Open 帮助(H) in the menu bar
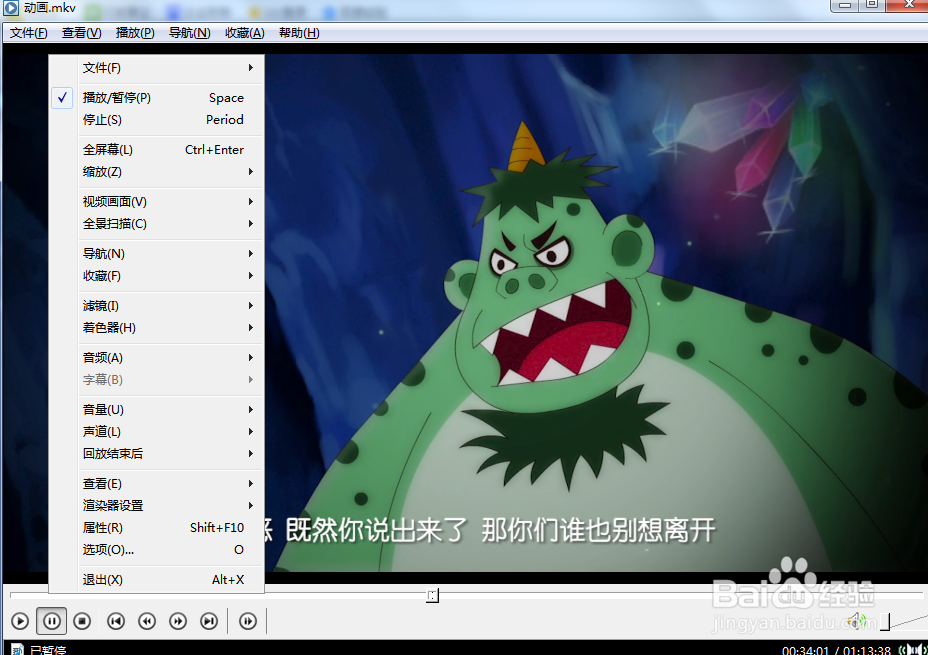 coord(299,33)
